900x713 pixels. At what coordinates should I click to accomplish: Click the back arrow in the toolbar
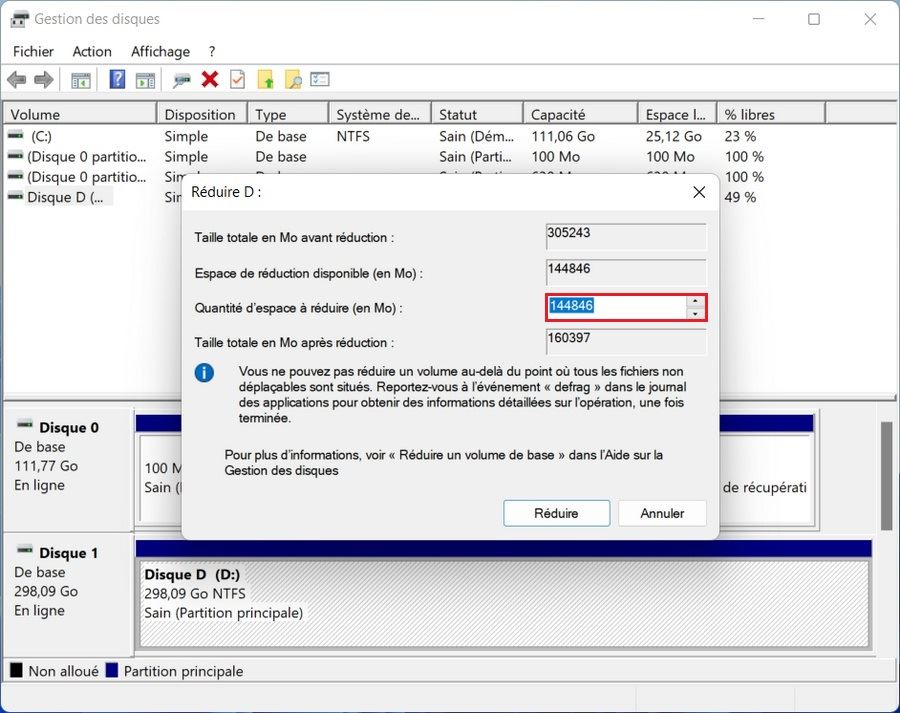[16, 80]
